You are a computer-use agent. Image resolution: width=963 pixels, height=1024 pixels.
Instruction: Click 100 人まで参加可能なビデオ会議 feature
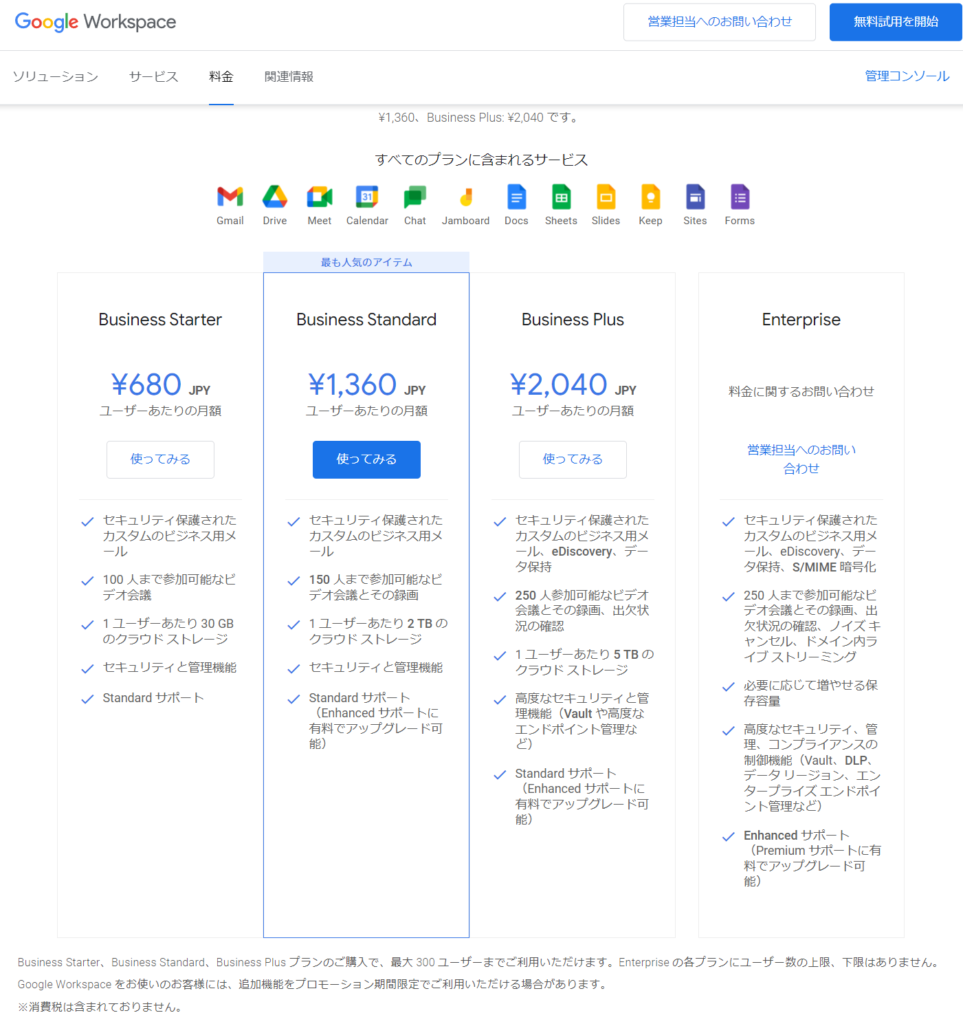169,587
